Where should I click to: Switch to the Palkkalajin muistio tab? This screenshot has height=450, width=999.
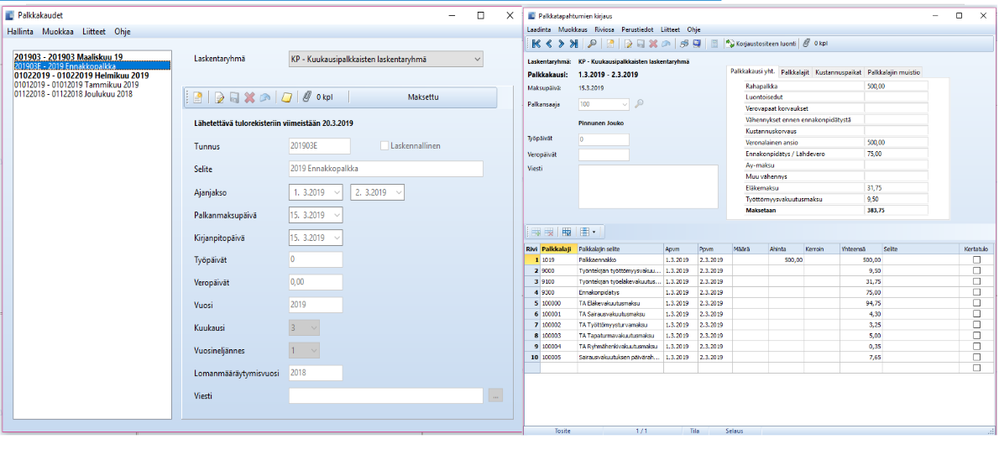[893, 72]
